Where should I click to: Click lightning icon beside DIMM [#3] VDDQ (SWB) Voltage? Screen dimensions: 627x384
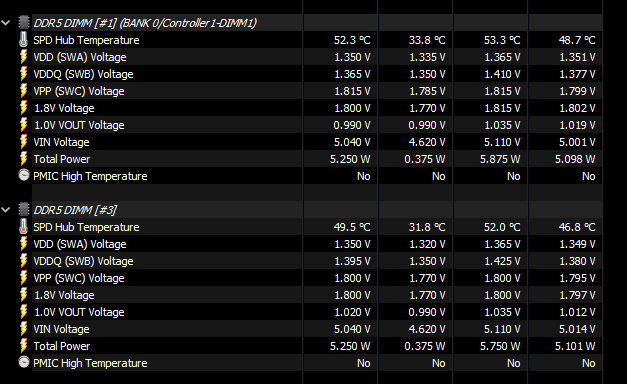[x=24, y=261]
